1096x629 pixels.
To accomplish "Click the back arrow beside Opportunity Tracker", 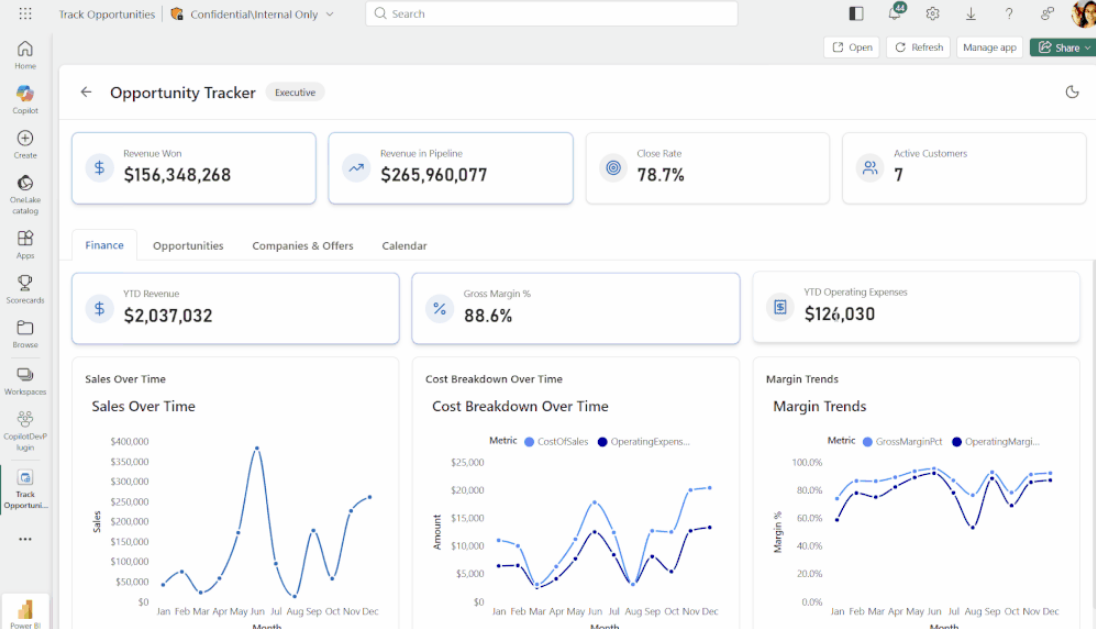I will (86, 92).
